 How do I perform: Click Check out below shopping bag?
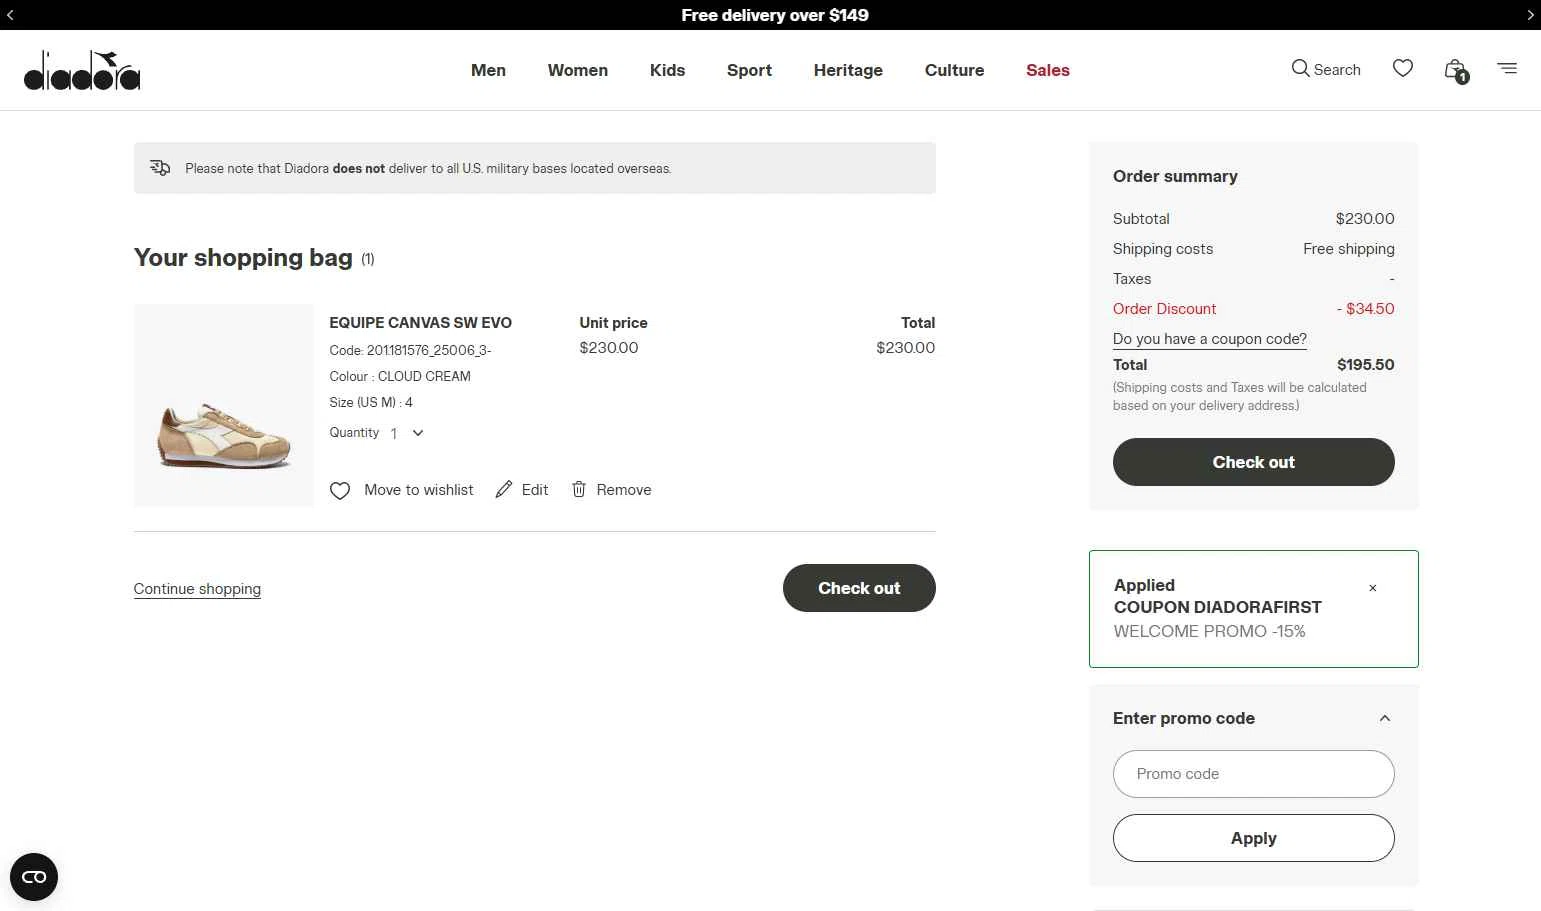(x=859, y=588)
